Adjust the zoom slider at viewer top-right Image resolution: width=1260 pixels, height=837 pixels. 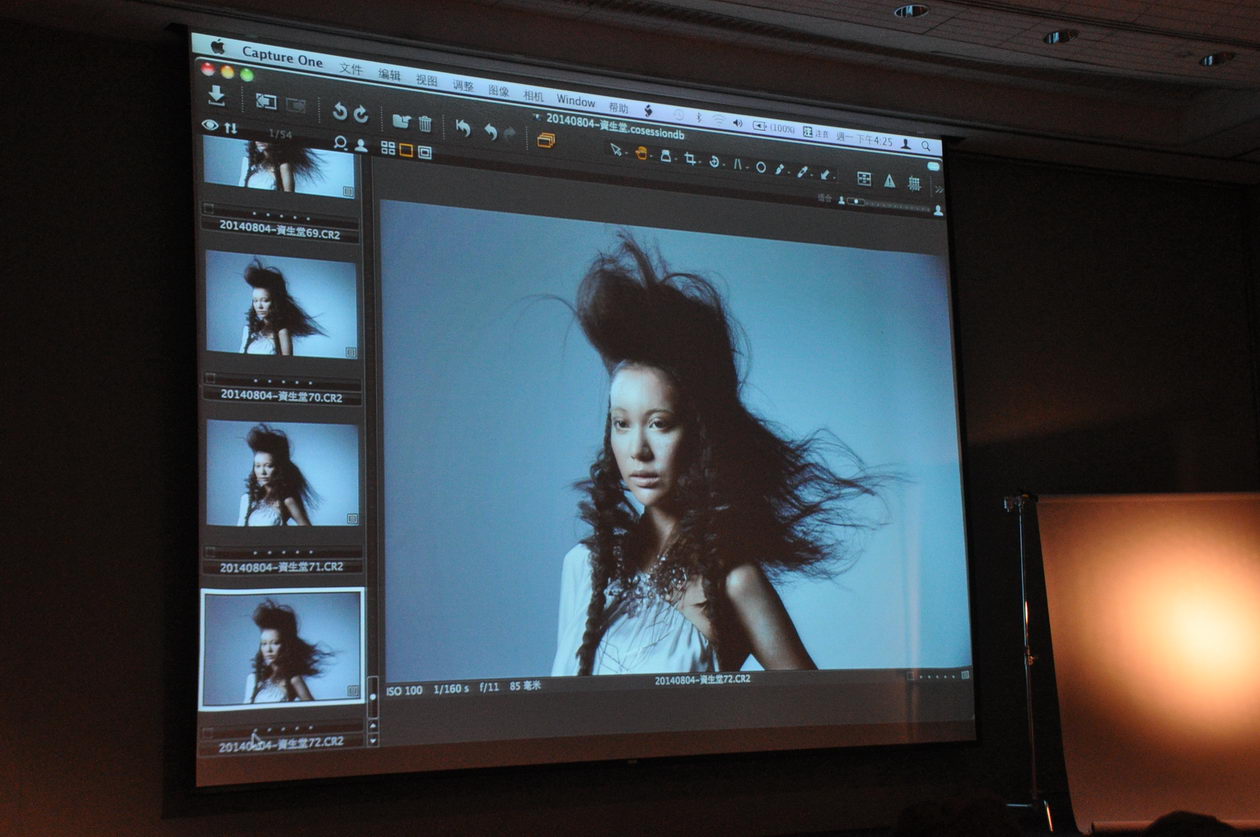coord(886,203)
